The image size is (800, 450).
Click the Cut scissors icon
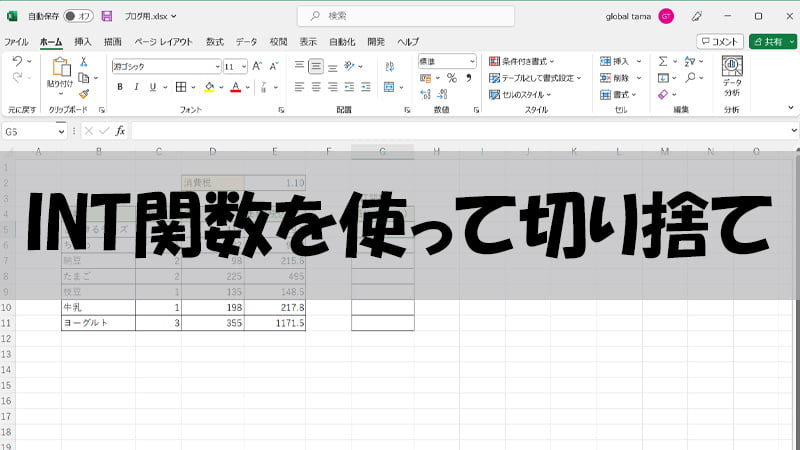[x=84, y=62]
